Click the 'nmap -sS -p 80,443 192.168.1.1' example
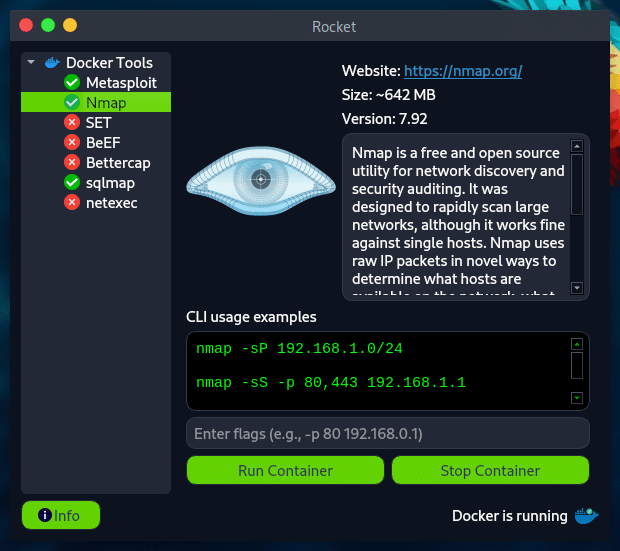 click(331, 382)
